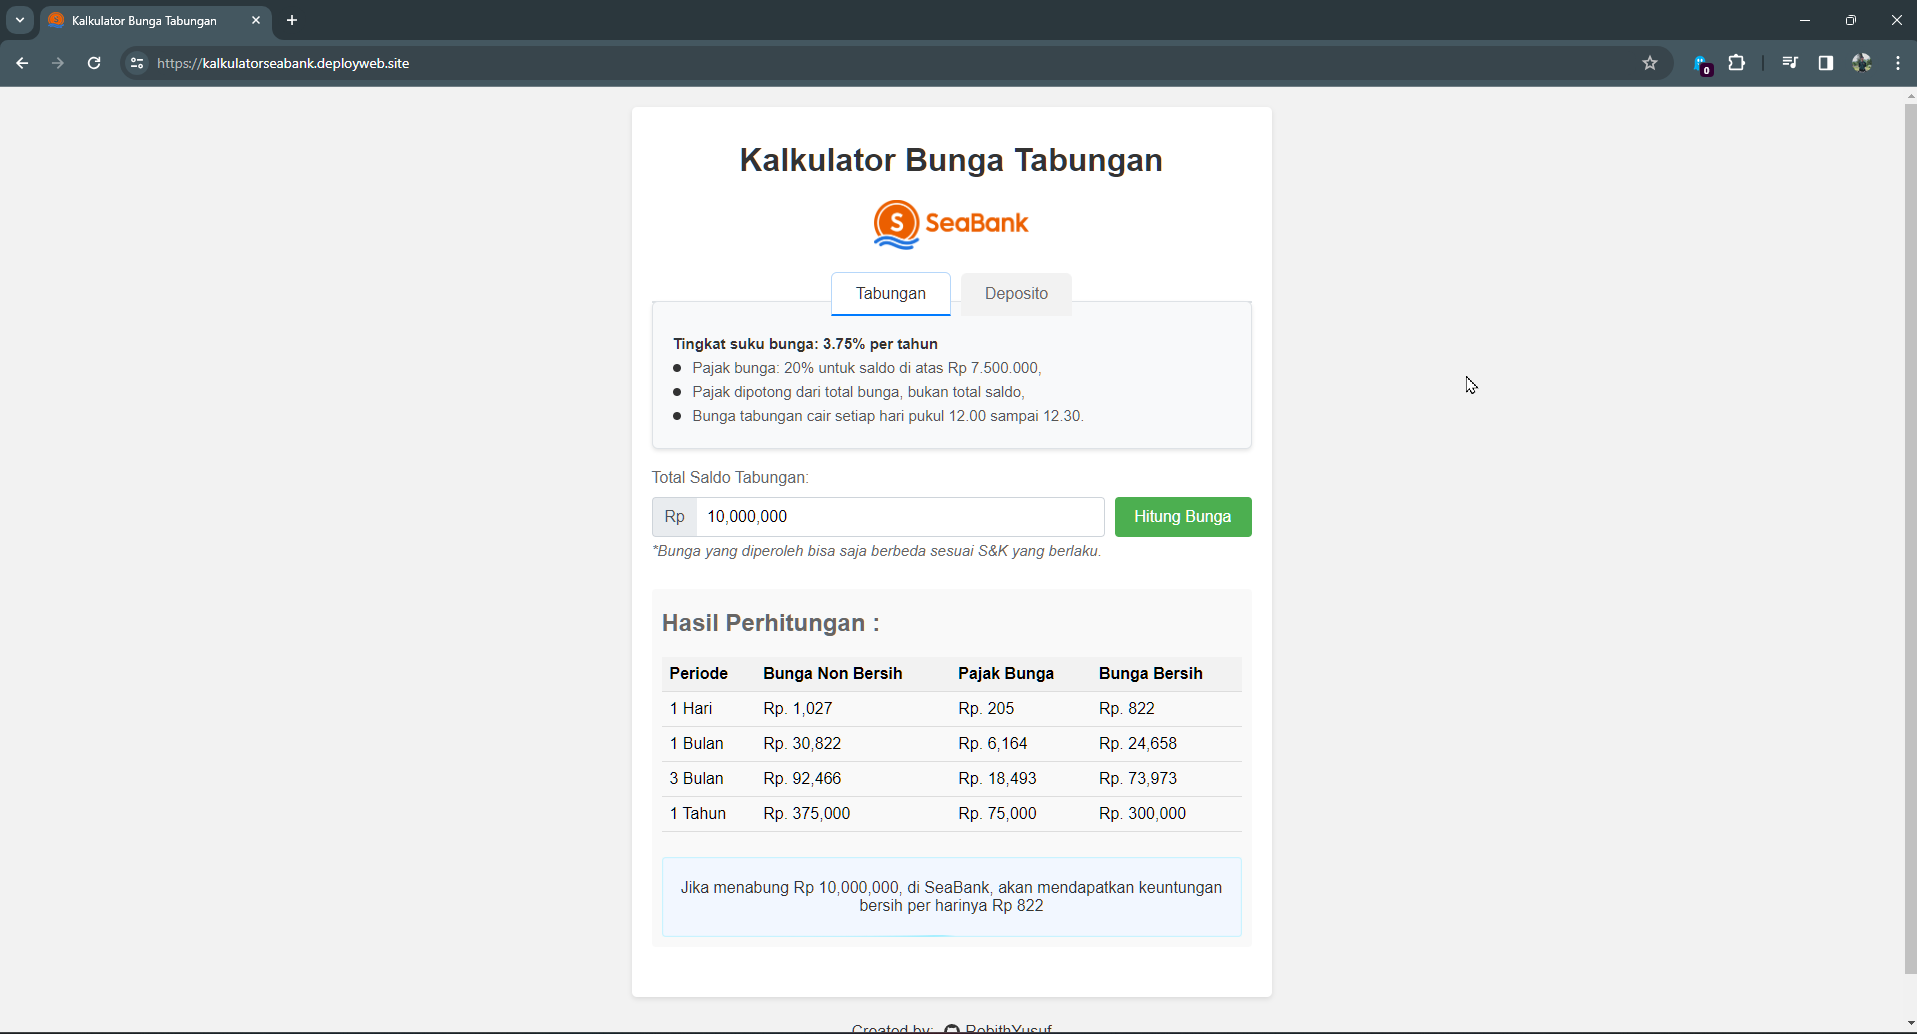1917x1034 pixels.
Task: Click the Hasil Perhitungan heading
Action: click(x=771, y=623)
